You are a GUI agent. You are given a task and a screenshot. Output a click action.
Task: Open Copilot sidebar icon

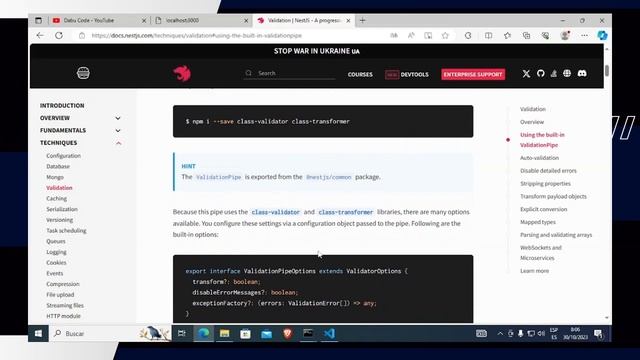click(602, 36)
